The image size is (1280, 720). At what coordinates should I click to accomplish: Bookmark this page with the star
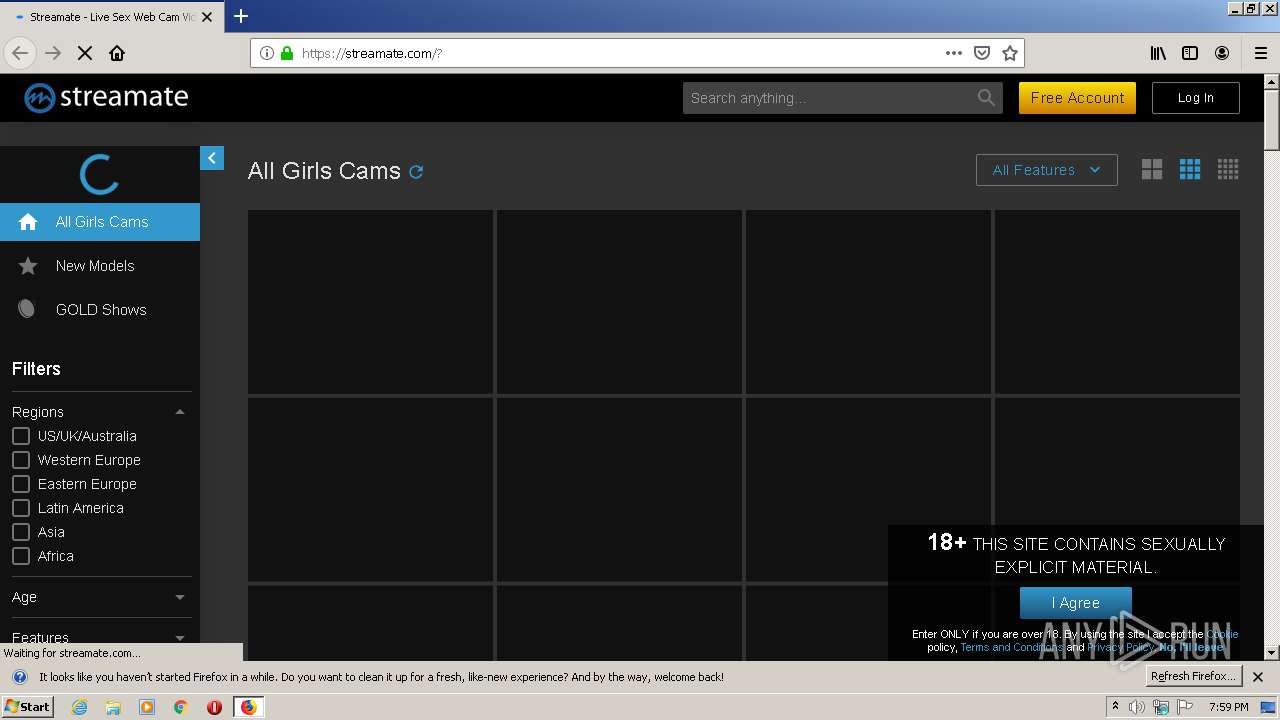click(x=1010, y=53)
